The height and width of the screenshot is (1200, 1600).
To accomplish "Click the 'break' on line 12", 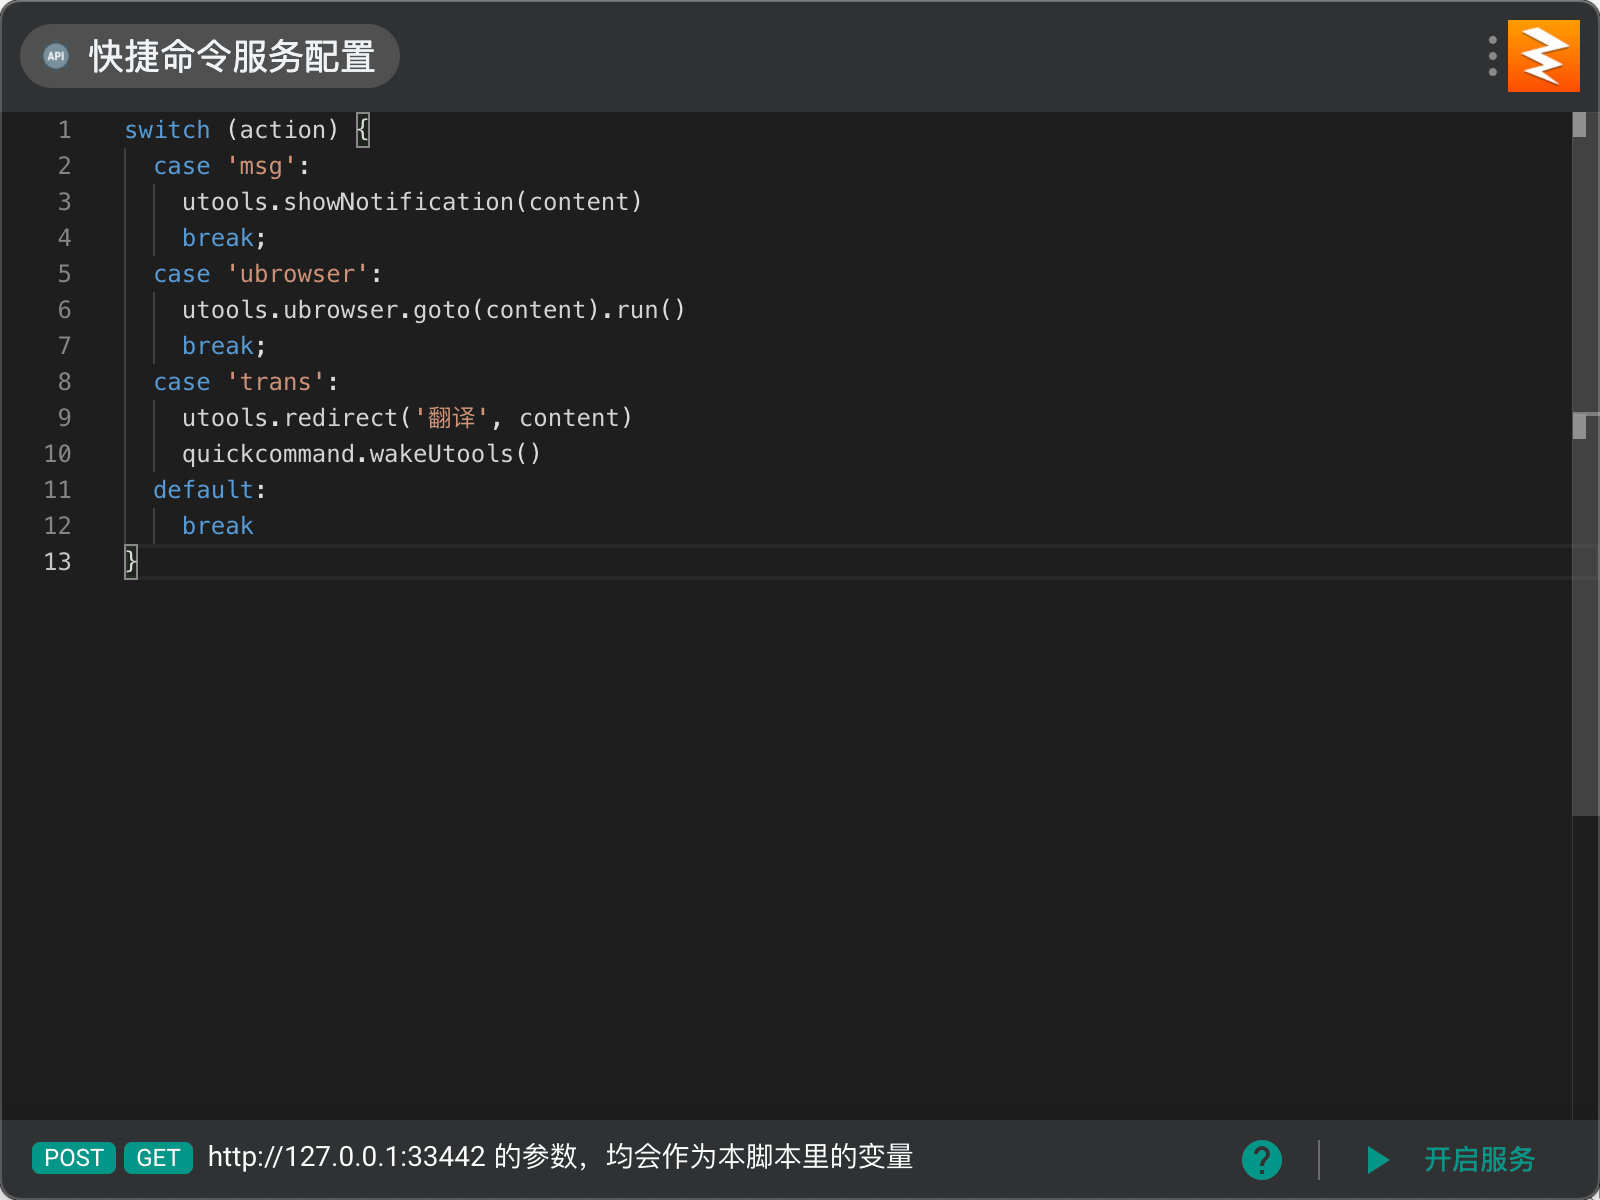I will [x=218, y=526].
